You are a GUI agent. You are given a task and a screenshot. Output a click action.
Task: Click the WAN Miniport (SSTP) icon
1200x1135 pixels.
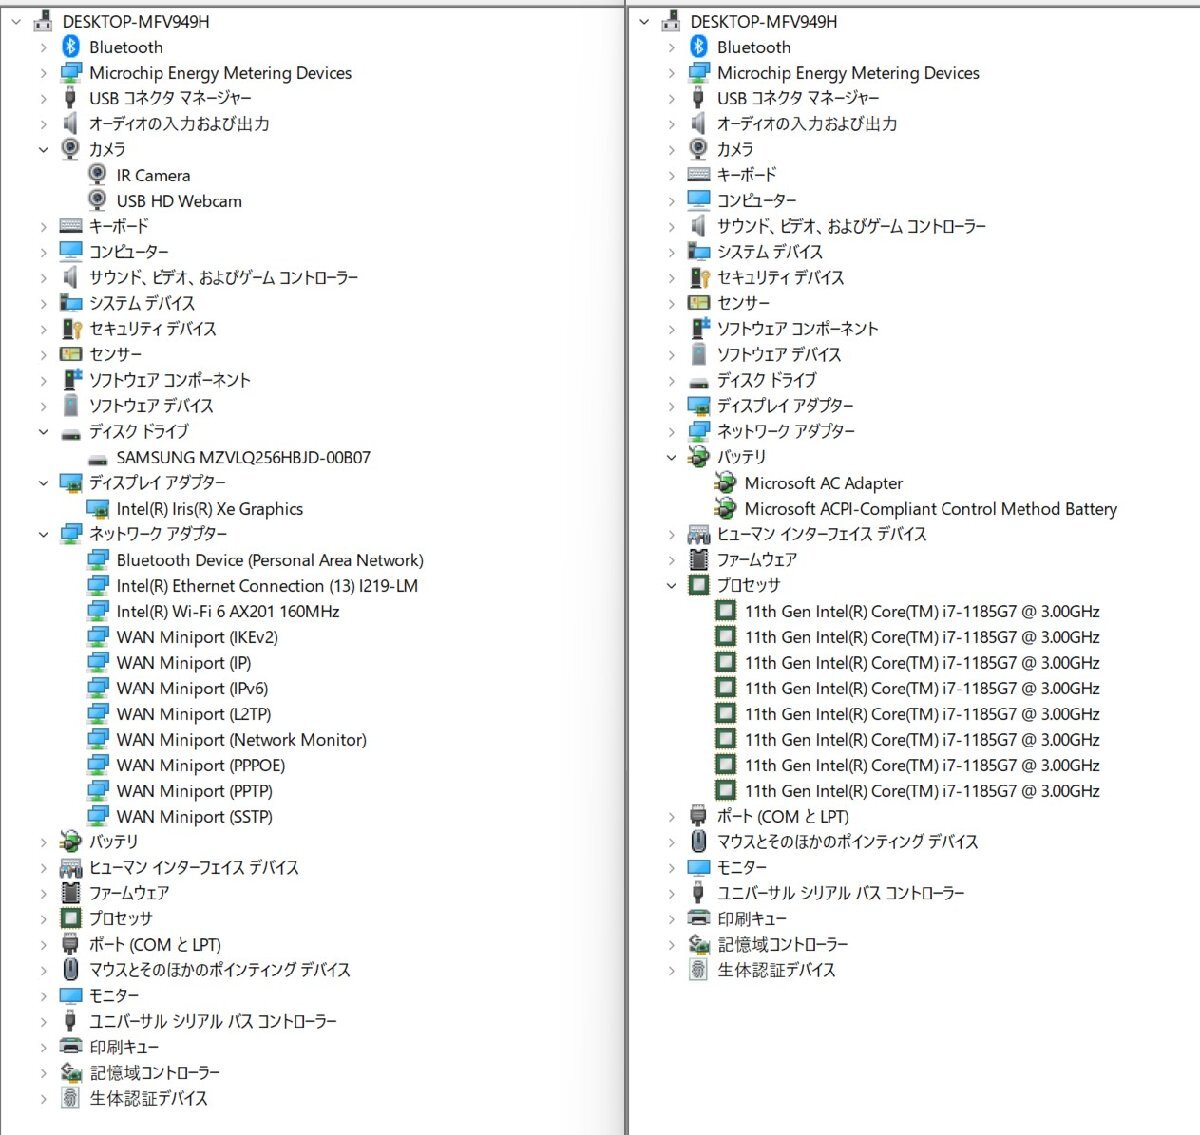tap(97, 817)
